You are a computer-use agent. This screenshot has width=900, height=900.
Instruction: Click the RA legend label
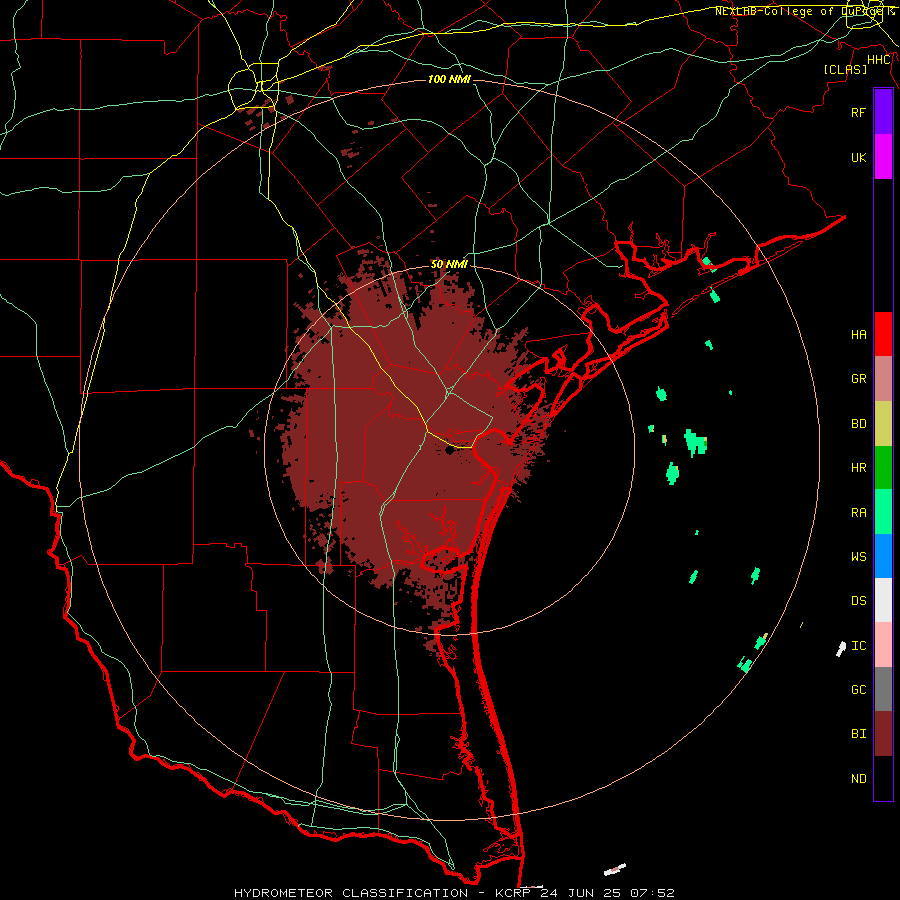click(858, 512)
